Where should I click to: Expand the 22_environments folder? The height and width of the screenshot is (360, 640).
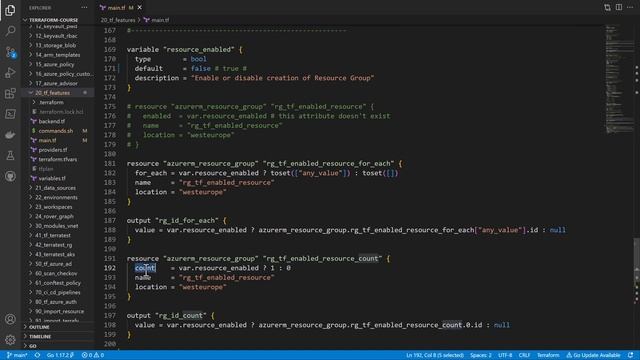click(56, 197)
